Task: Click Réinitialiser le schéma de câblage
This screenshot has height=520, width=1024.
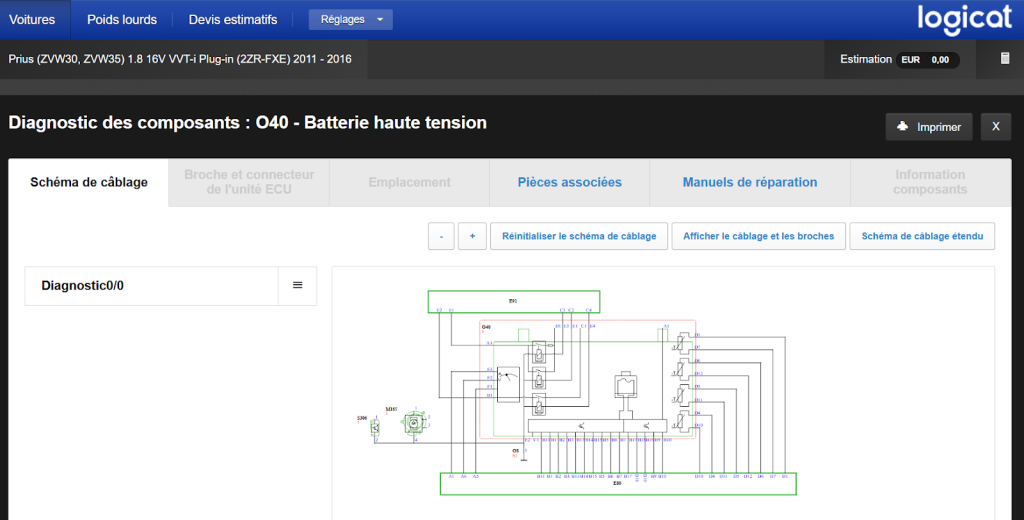Action: (x=579, y=236)
